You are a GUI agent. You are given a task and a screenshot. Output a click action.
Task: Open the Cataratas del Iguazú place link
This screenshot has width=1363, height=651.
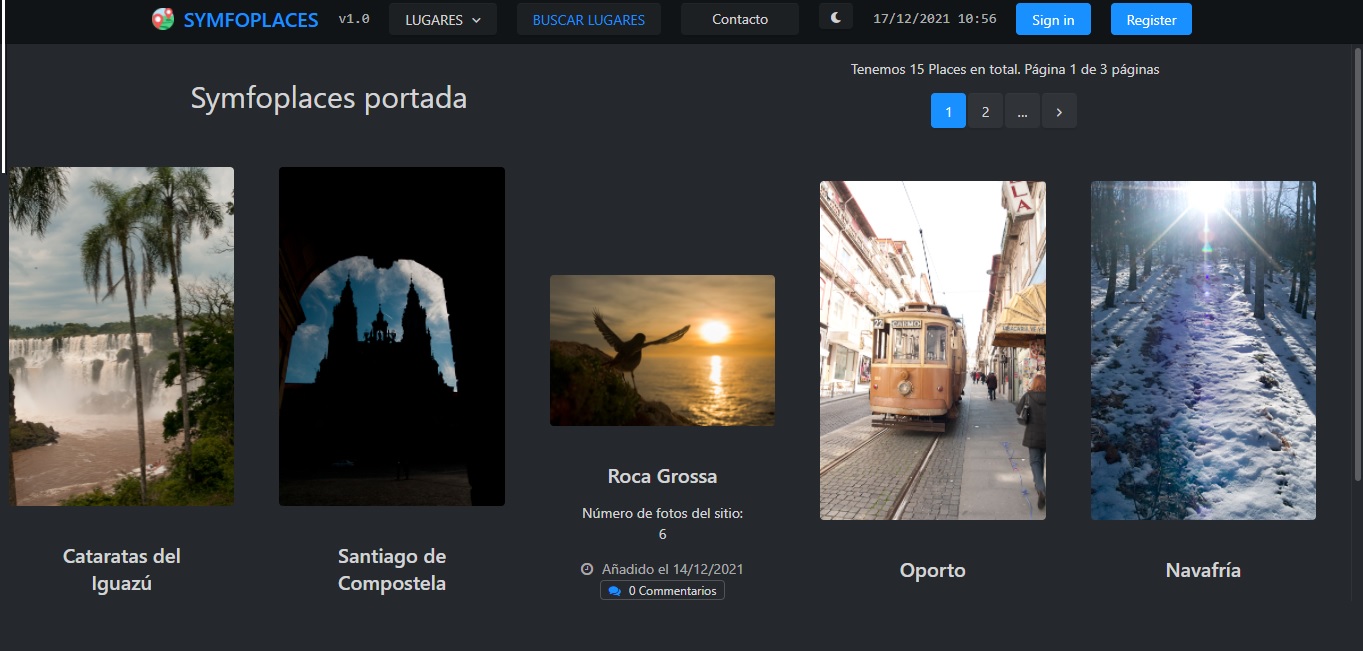click(x=122, y=568)
